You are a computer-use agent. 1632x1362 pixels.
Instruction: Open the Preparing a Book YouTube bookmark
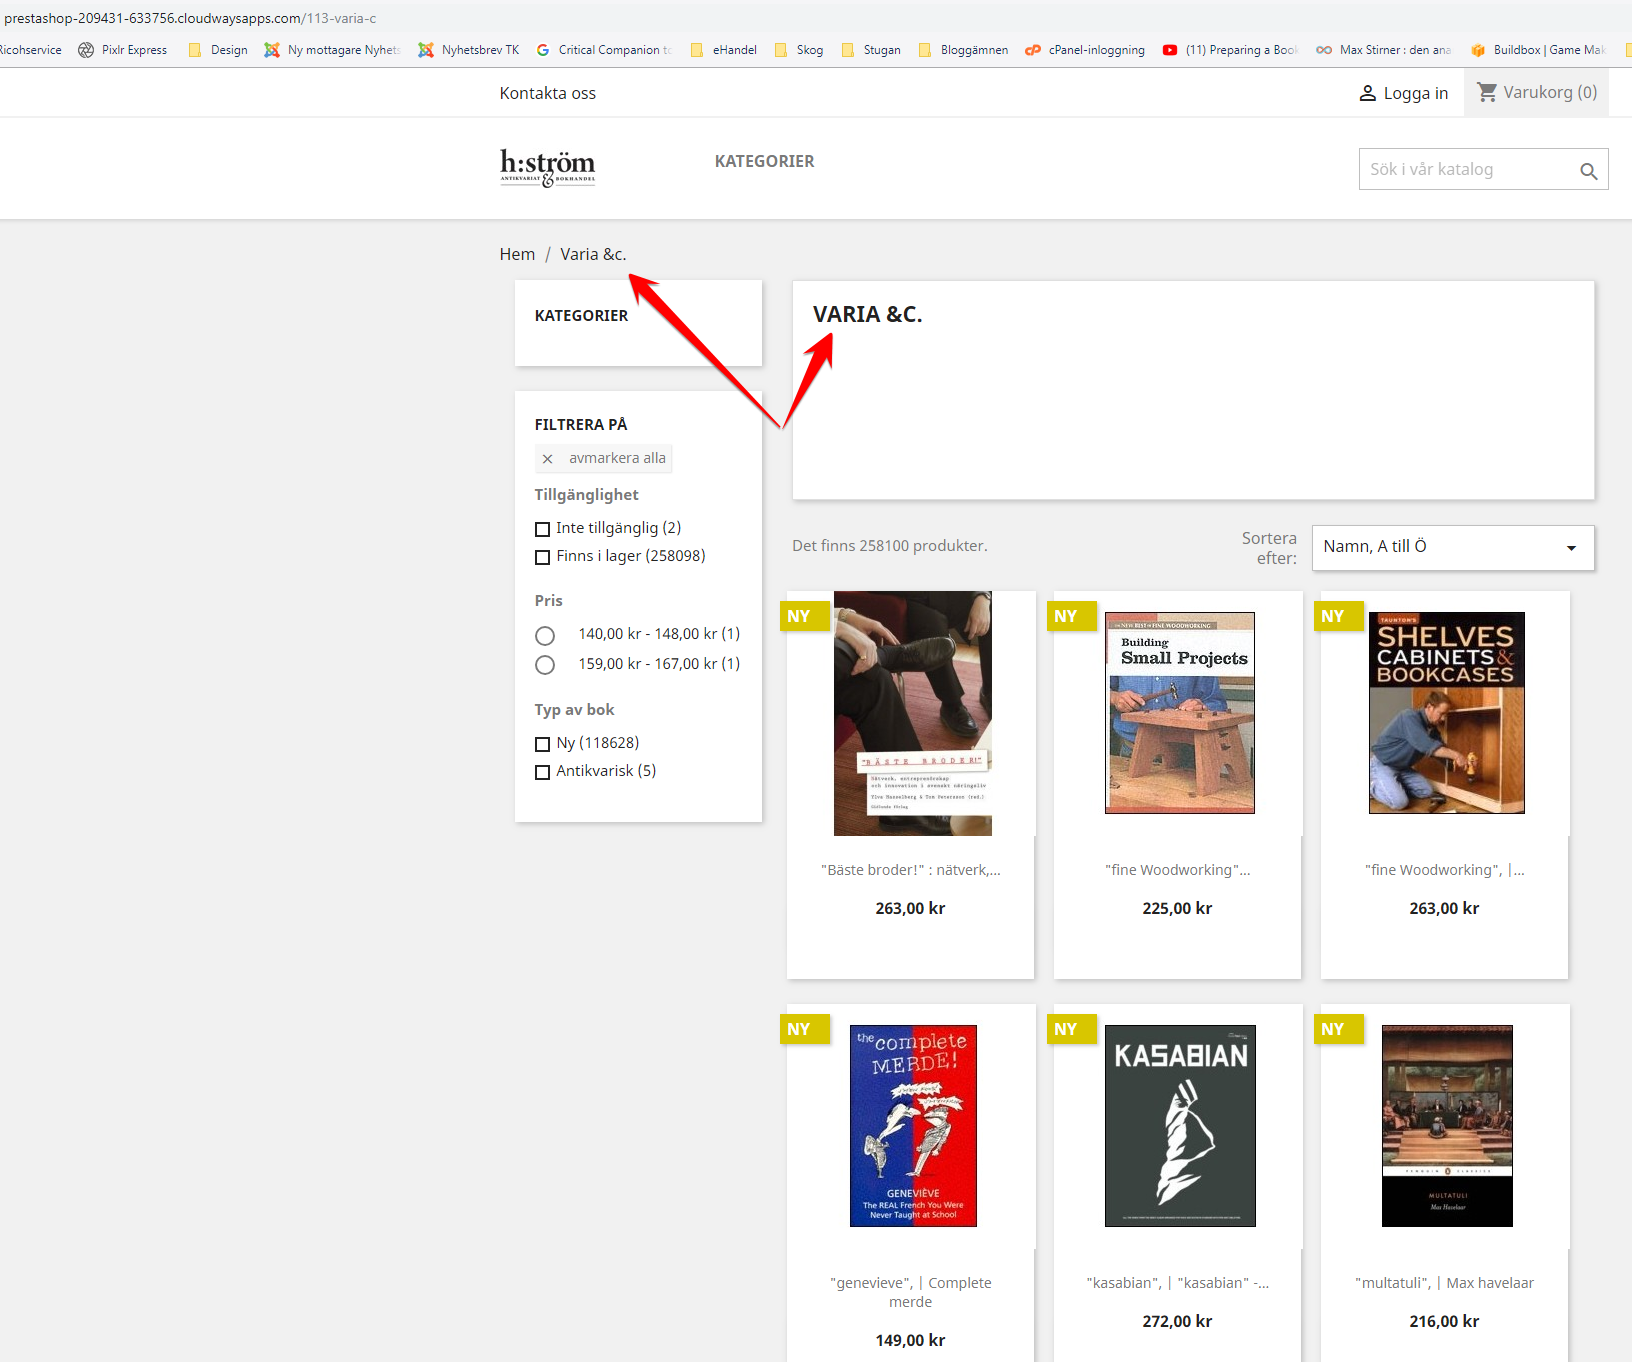[1230, 50]
